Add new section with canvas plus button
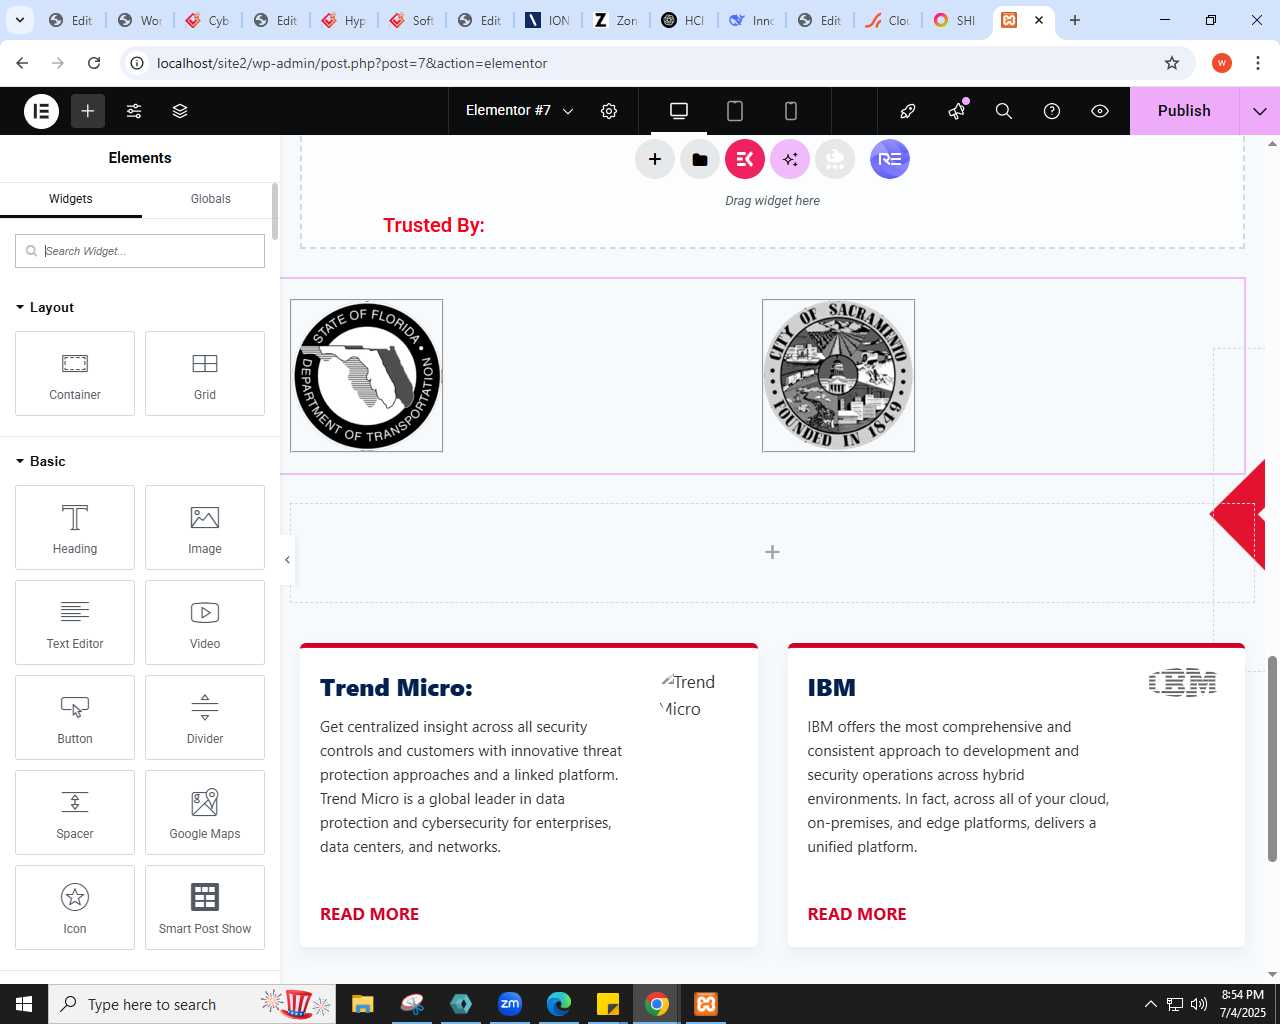The image size is (1280, 1024). pos(655,159)
